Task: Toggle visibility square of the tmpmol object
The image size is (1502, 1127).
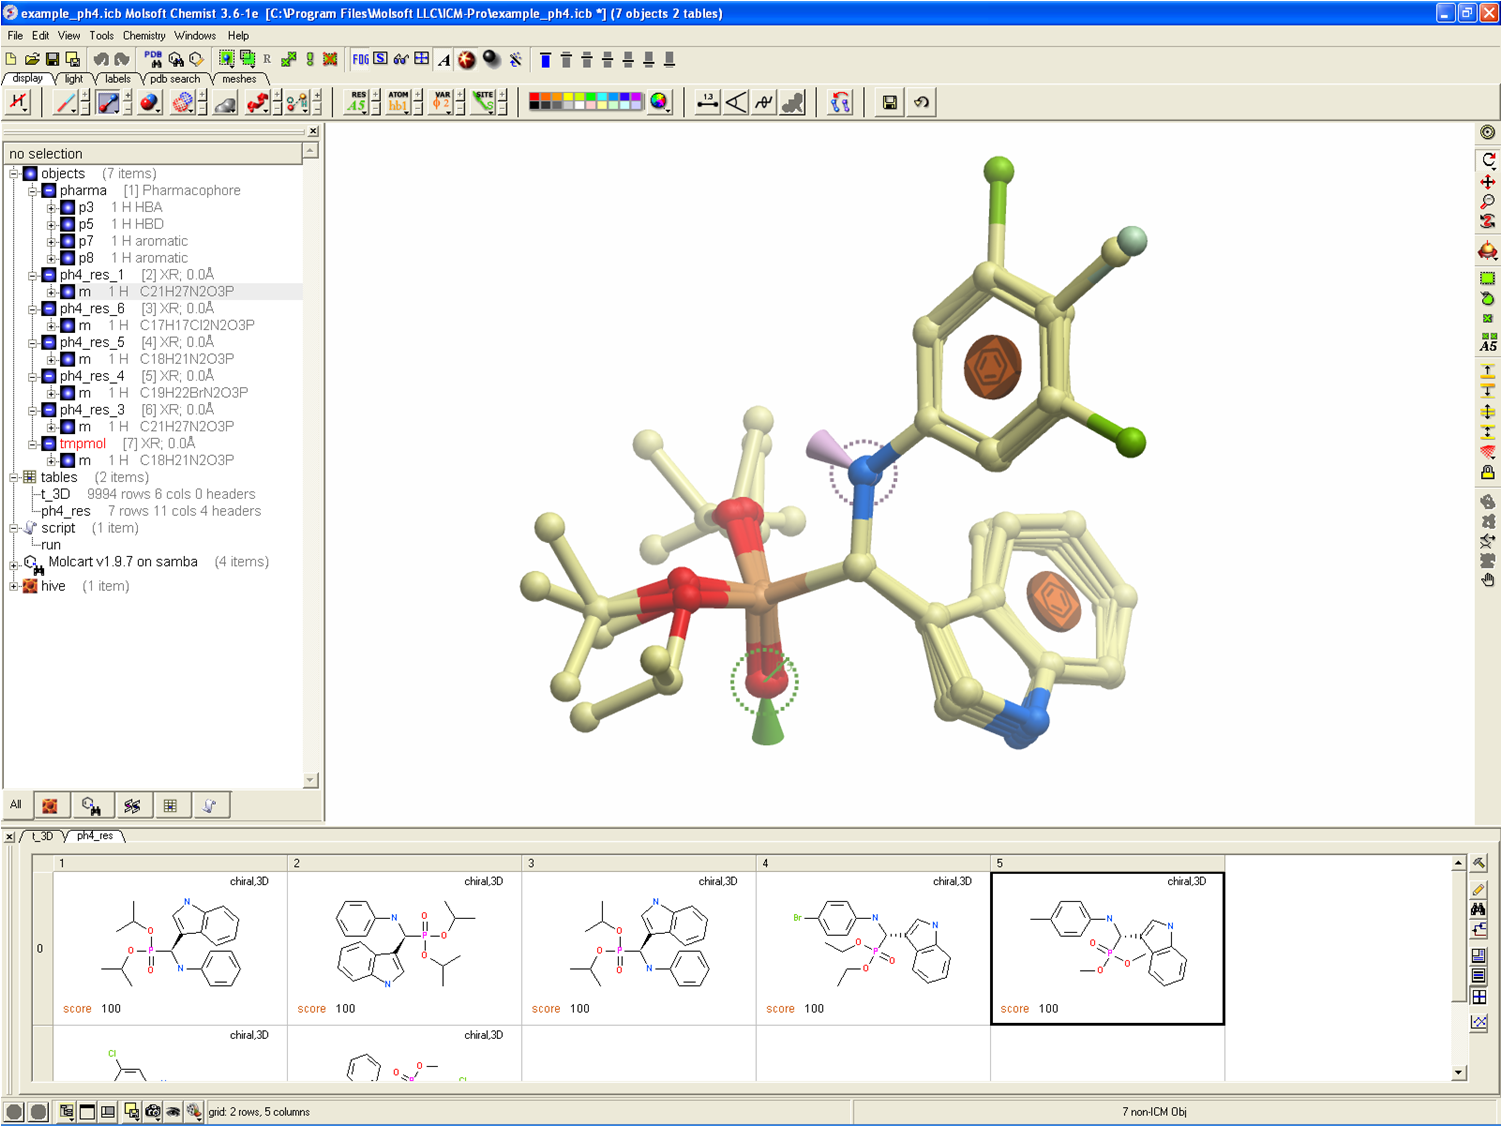Action: (49, 444)
